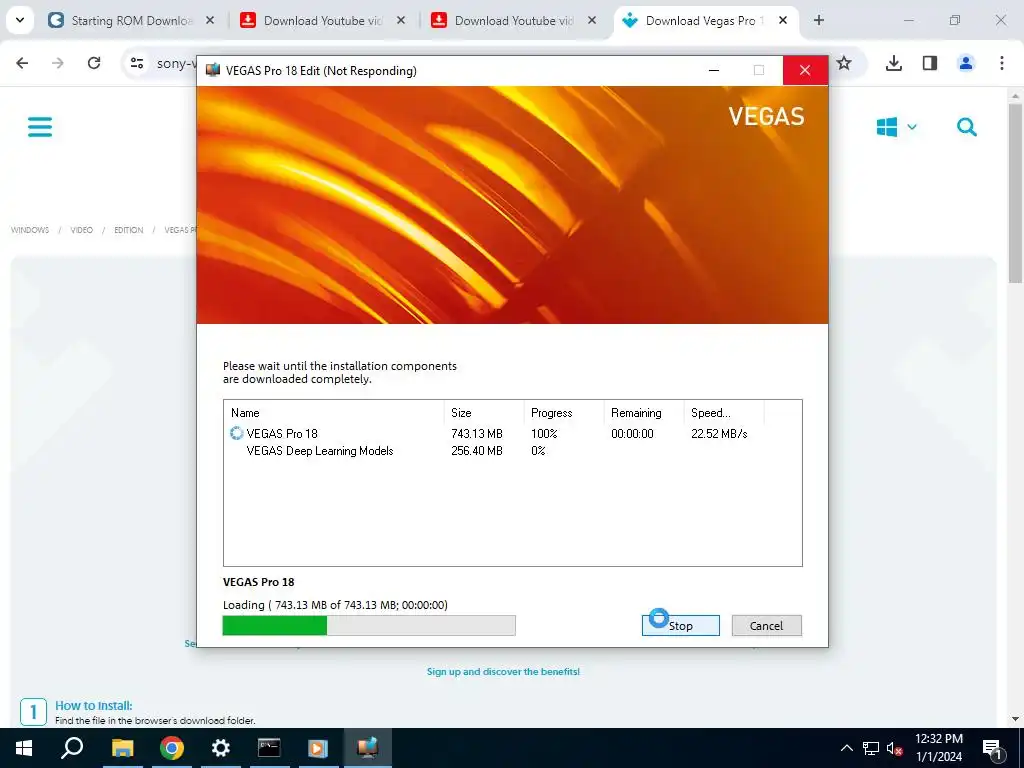Click the network tray icon
The width and height of the screenshot is (1024, 768).
tap(871, 748)
